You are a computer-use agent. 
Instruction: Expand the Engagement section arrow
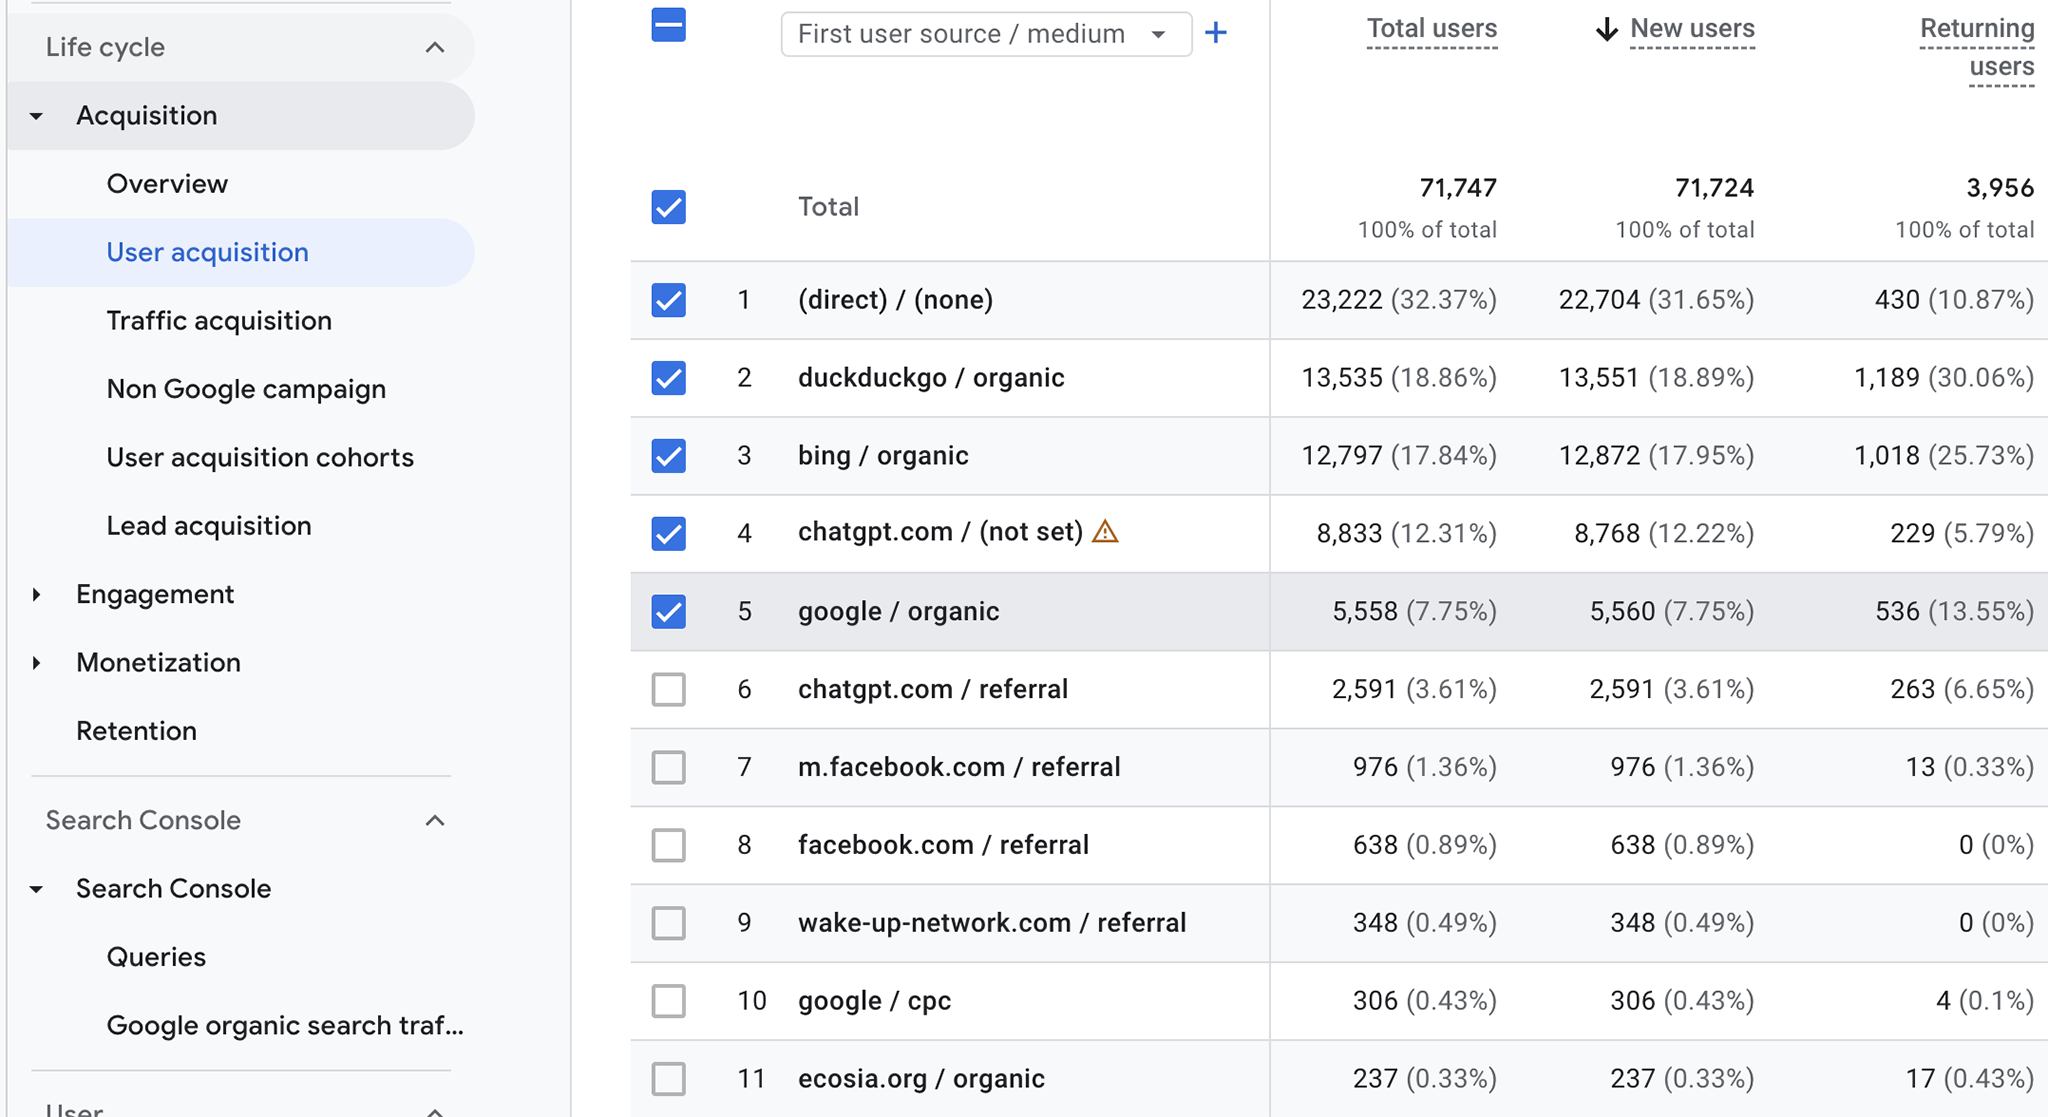pos(37,594)
